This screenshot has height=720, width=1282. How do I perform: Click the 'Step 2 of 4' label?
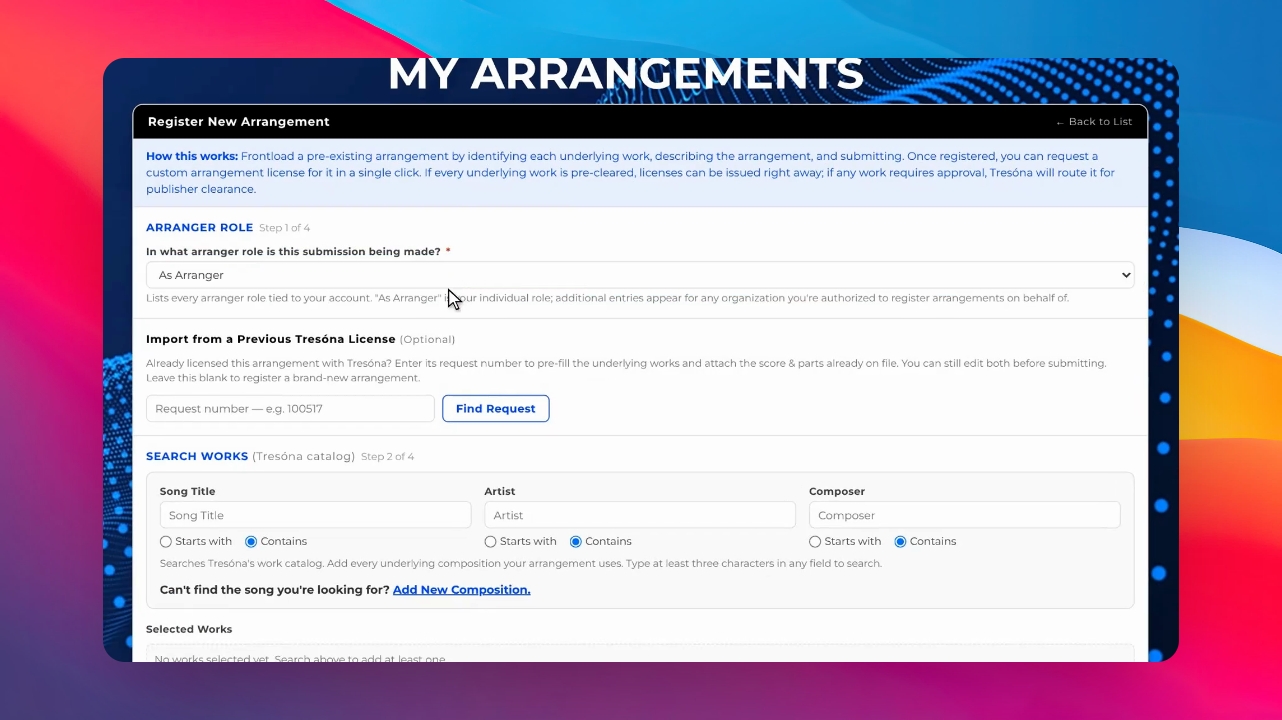point(387,457)
